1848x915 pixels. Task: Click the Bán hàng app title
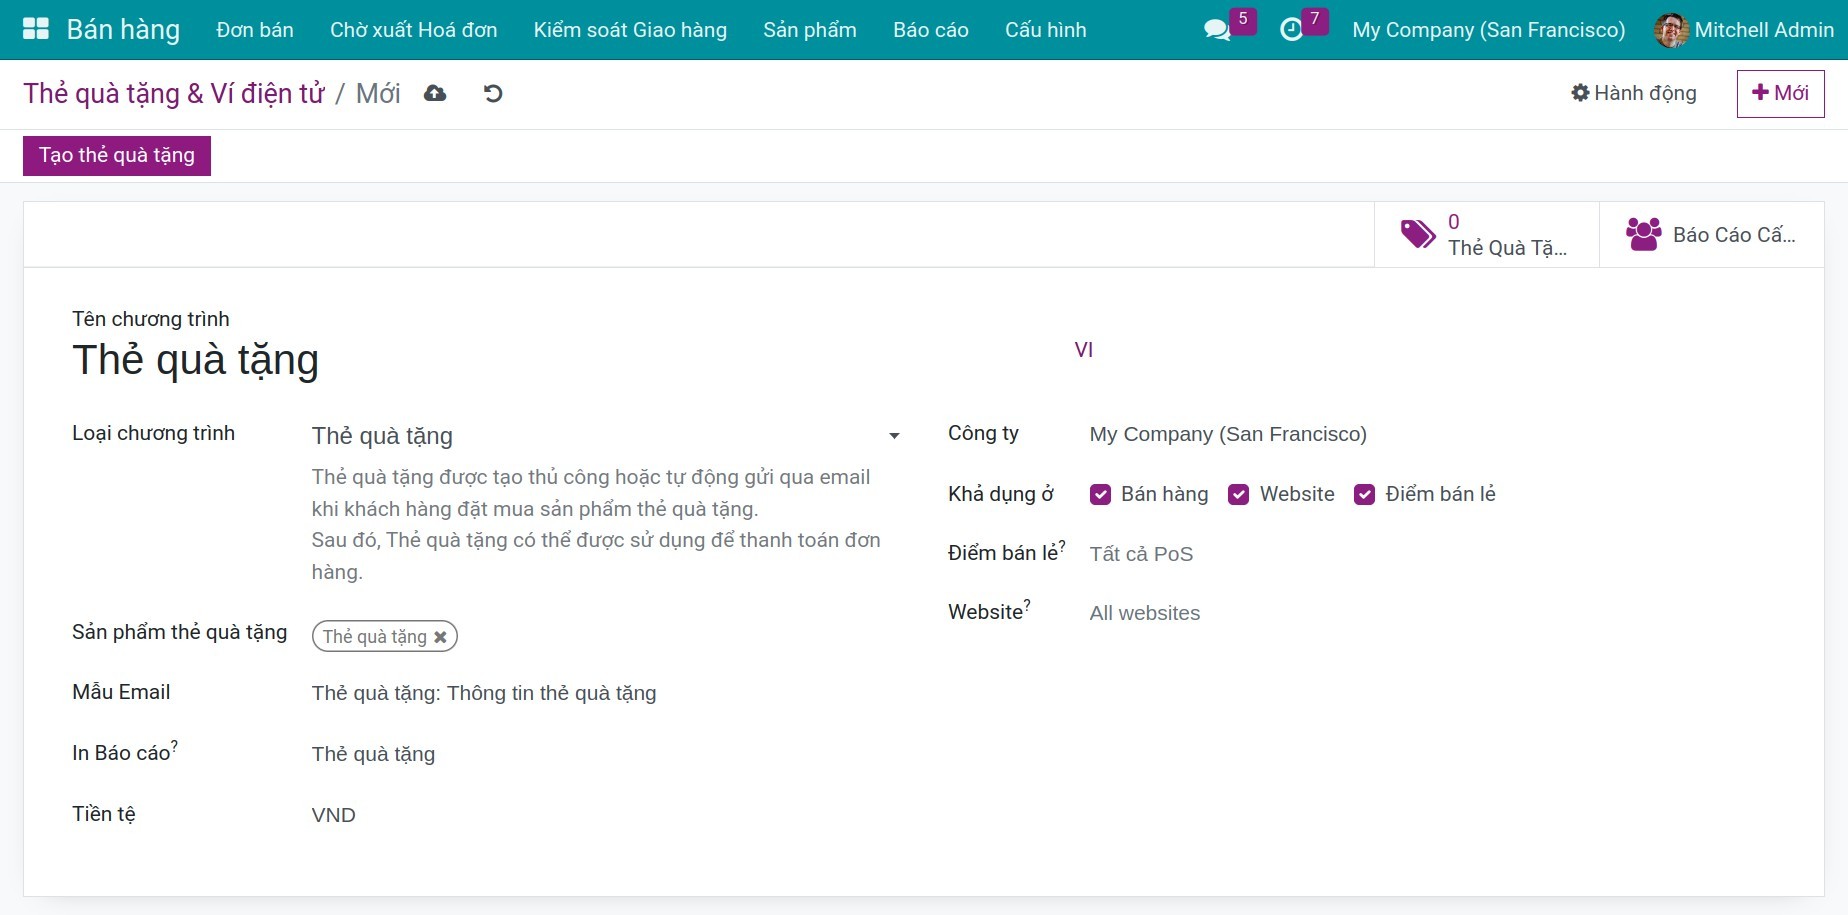pyautogui.click(x=123, y=30)
